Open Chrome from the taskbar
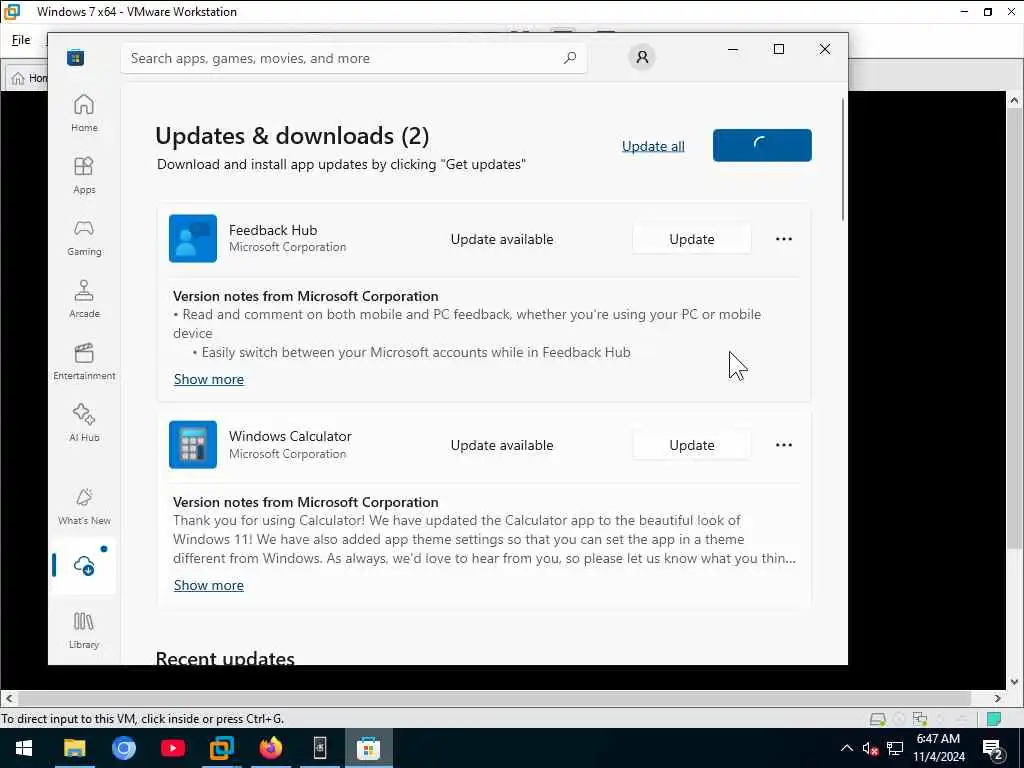Viewport: 1024px width, 768px height. 123,748
